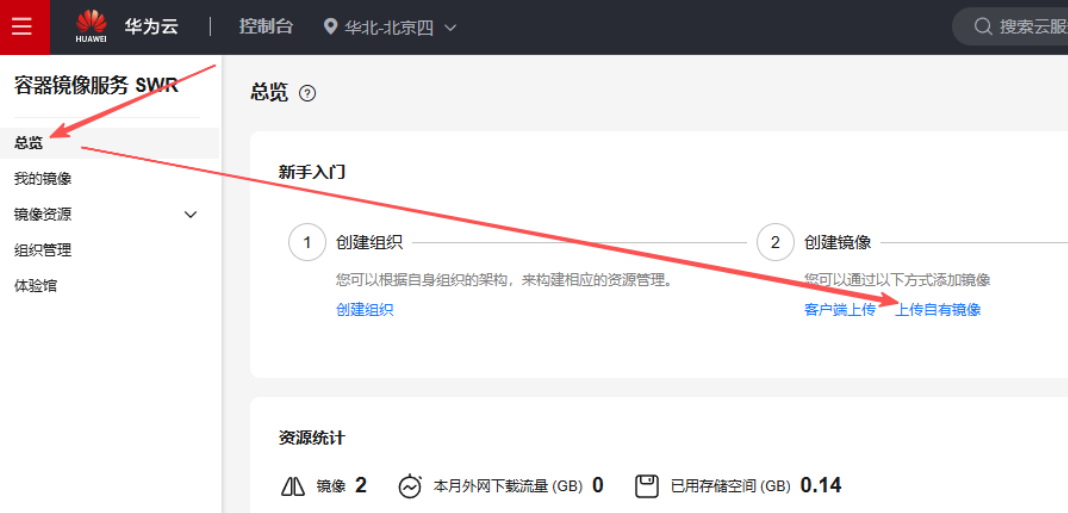Click the location pin icon in header
The image size is (1068, 513).
331,27
